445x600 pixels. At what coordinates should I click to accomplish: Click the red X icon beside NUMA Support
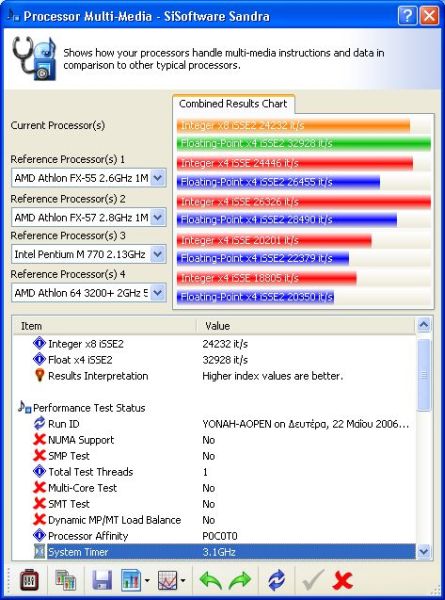point(39,440)
